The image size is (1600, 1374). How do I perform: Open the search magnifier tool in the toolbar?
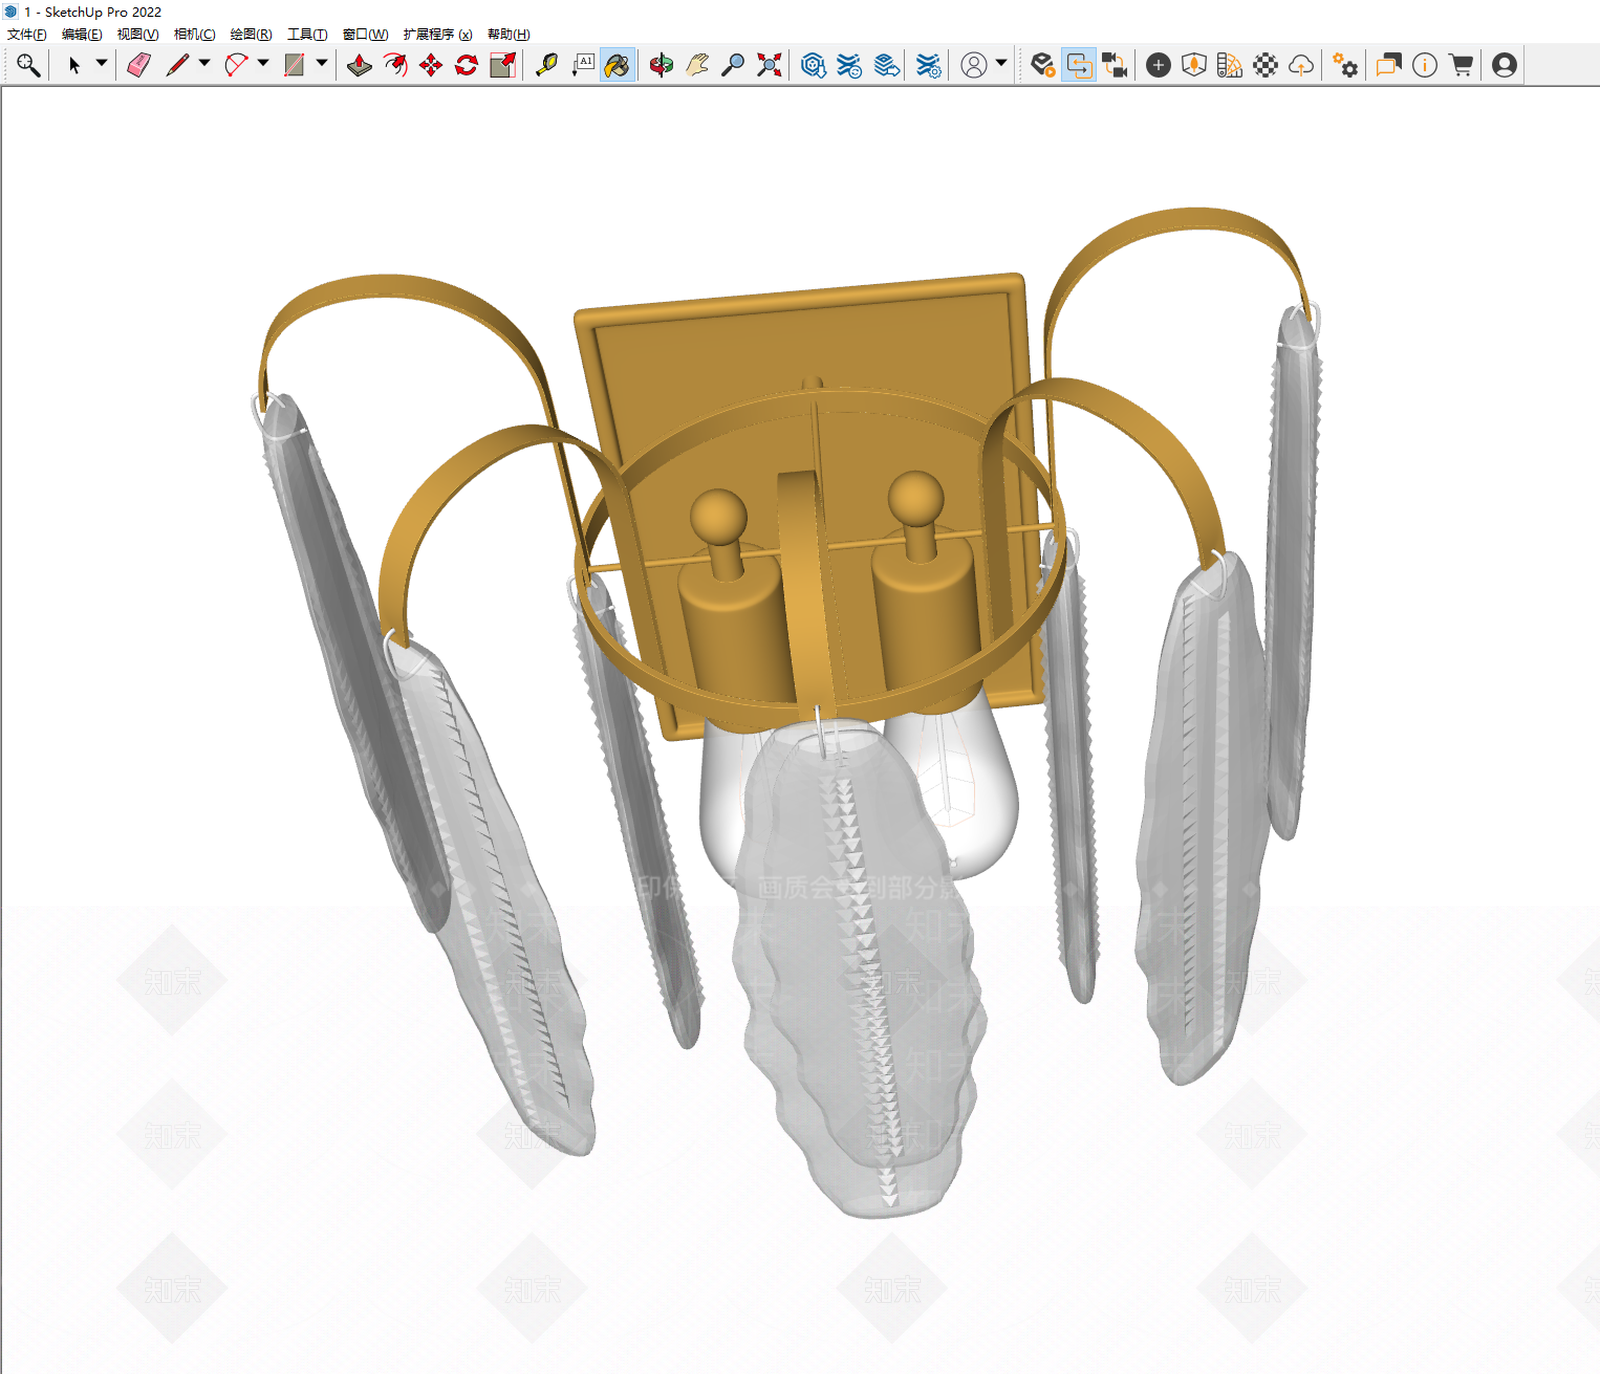(x=28, y=65)
